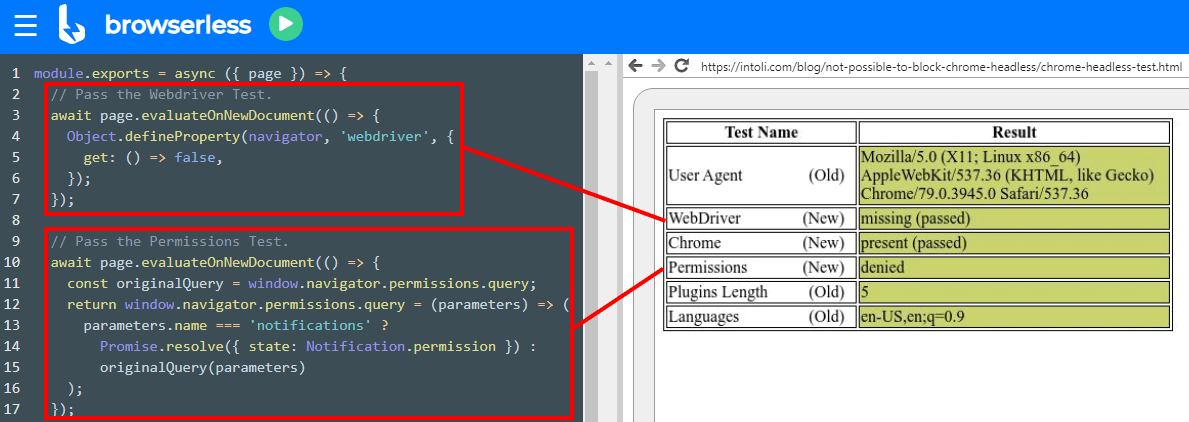The height and width of the screenshot is (422, 1189).
Task: Go forward in the preview browser
Action: (658, 66)
